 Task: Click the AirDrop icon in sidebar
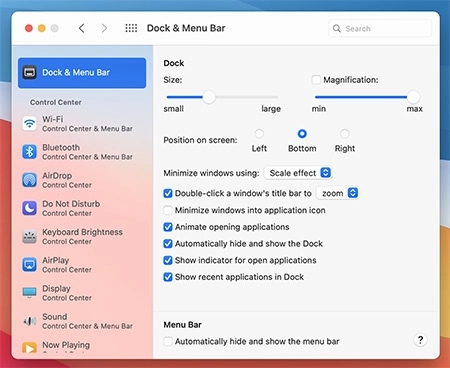[29, 180]
